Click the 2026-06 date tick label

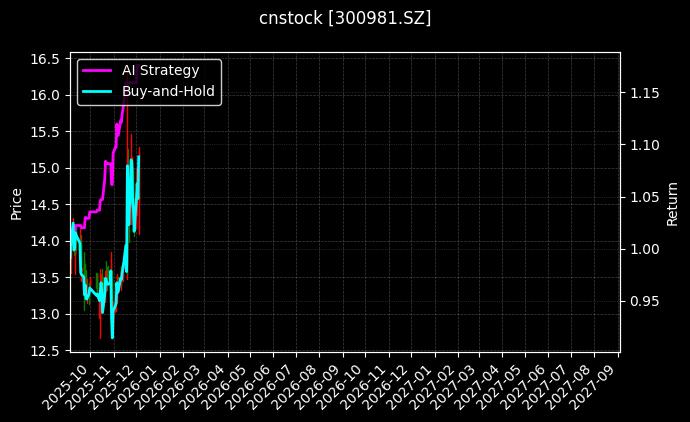(250, 387)
